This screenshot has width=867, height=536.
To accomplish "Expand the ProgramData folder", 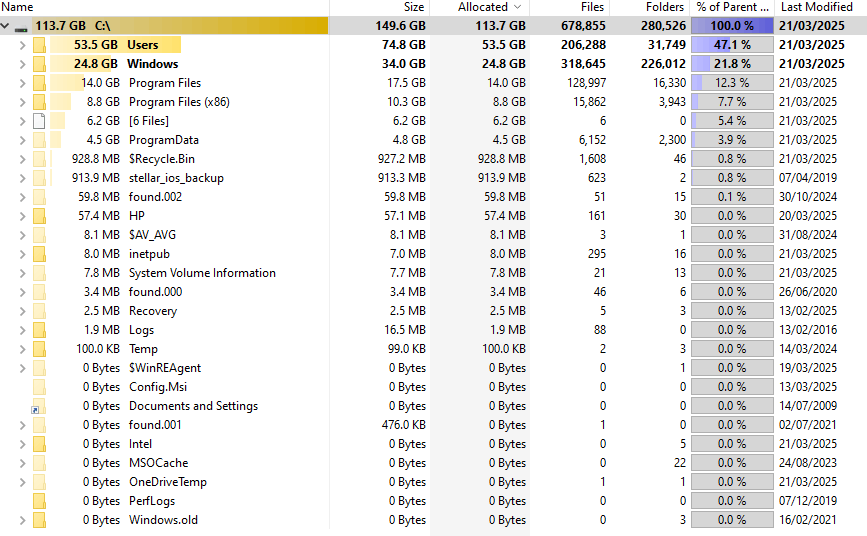I will coord(22,140).
